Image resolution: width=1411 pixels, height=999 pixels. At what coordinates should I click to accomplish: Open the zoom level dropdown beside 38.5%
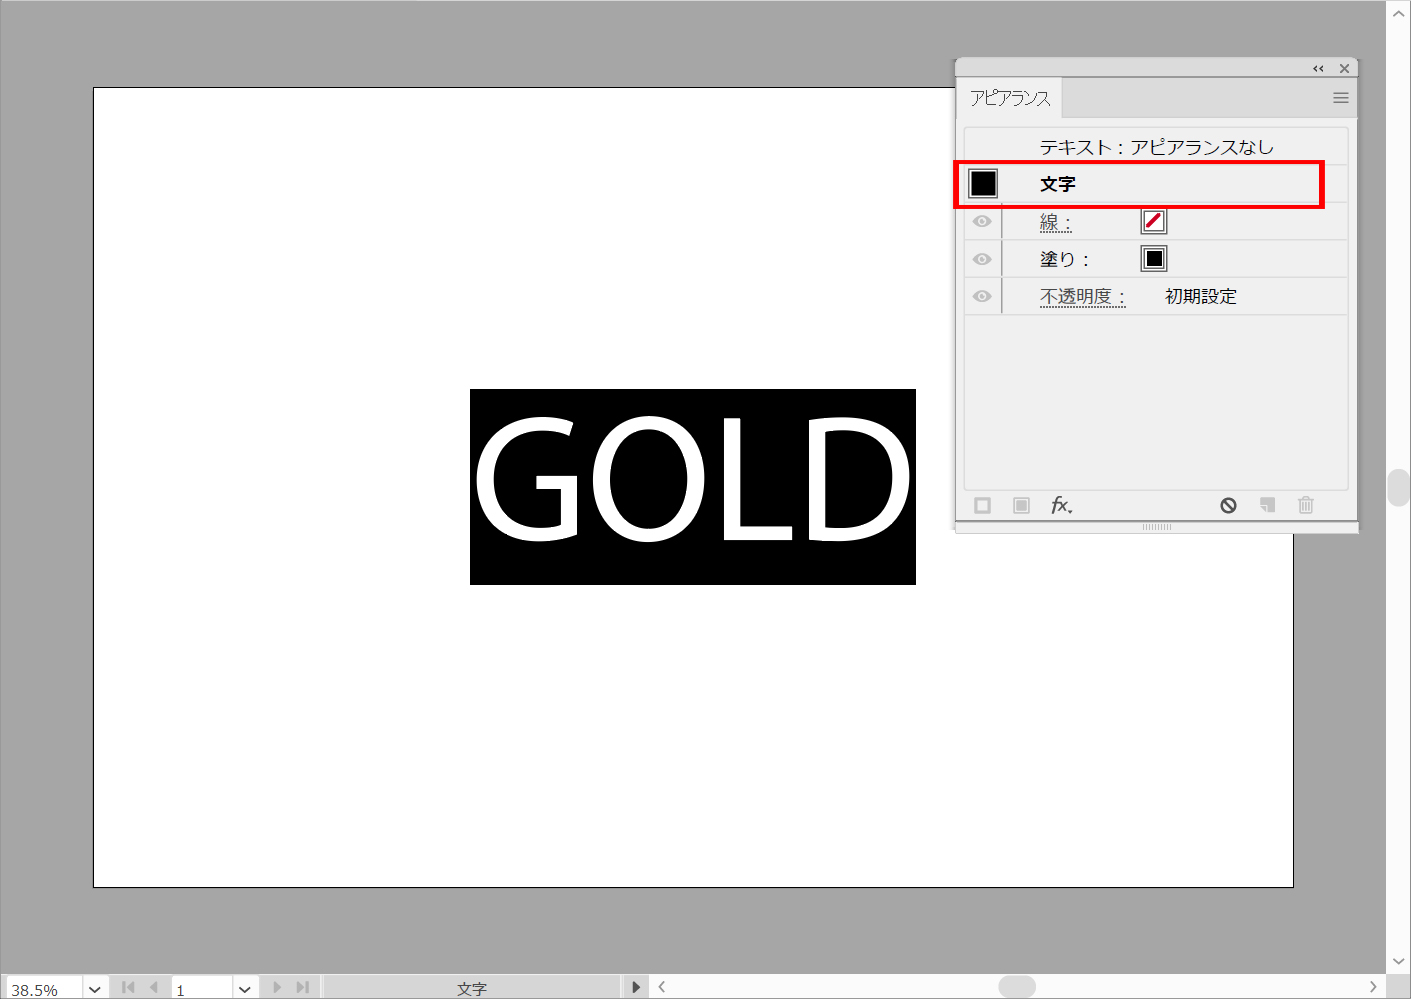[95, 989]
